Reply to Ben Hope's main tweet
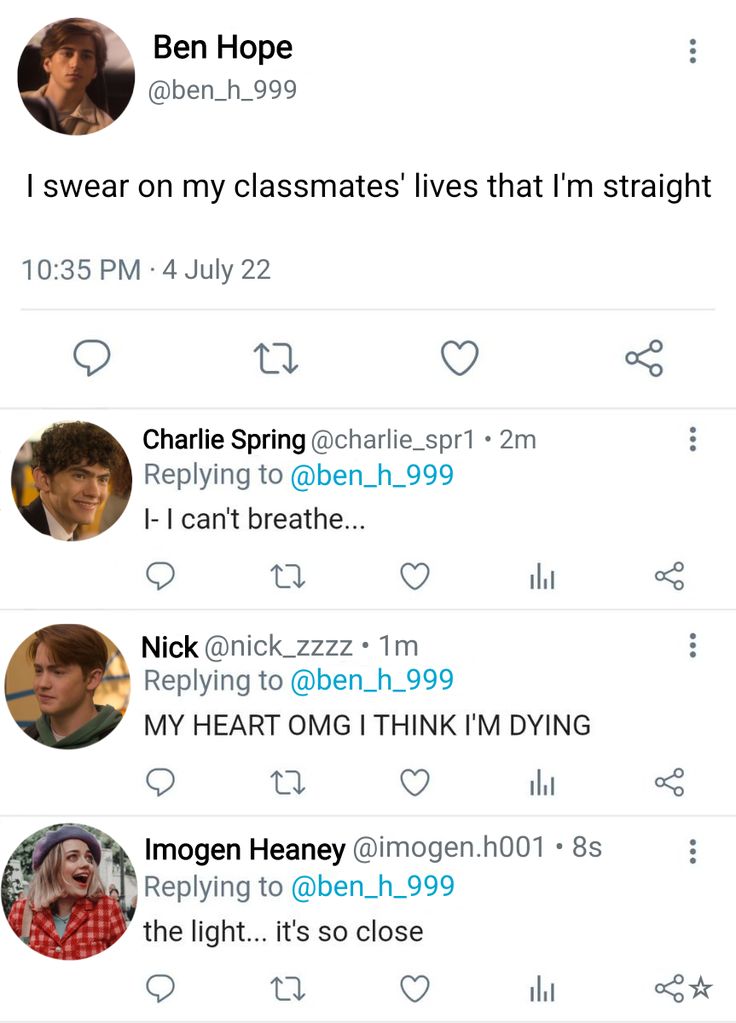The image size is (736, 1023). pos(92,357)
